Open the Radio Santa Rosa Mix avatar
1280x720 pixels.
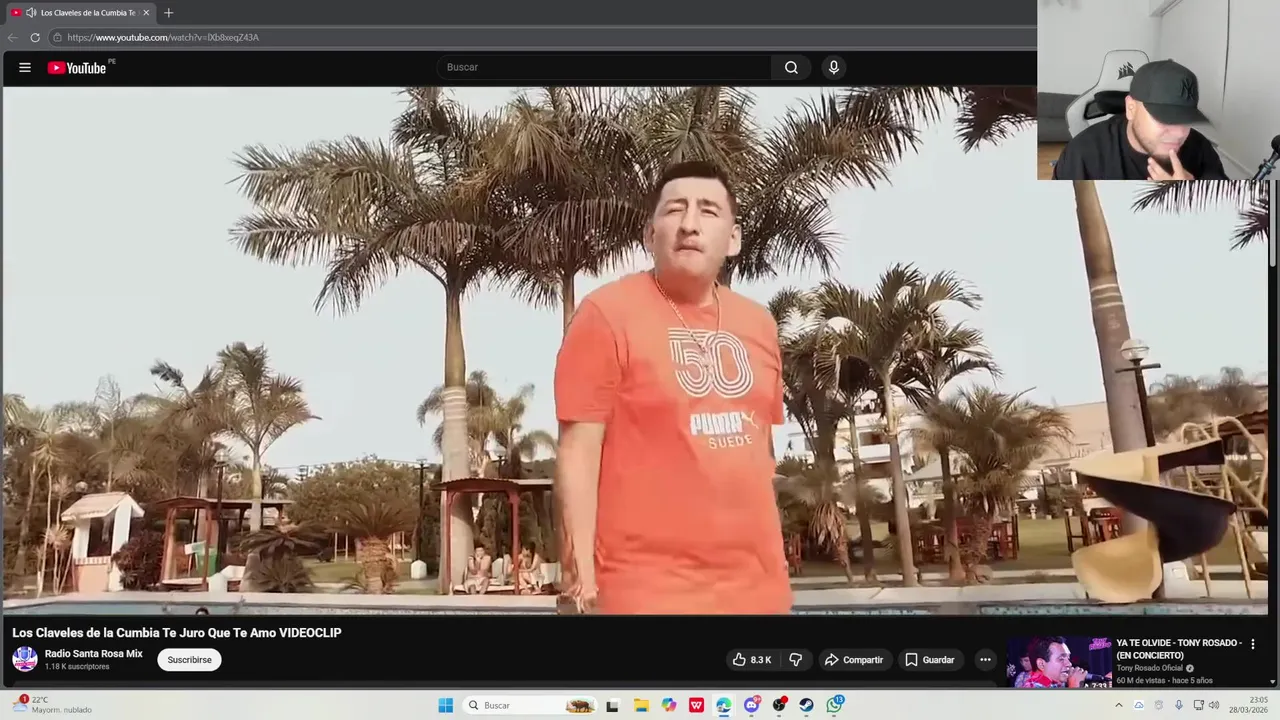[x=25, y=659]
